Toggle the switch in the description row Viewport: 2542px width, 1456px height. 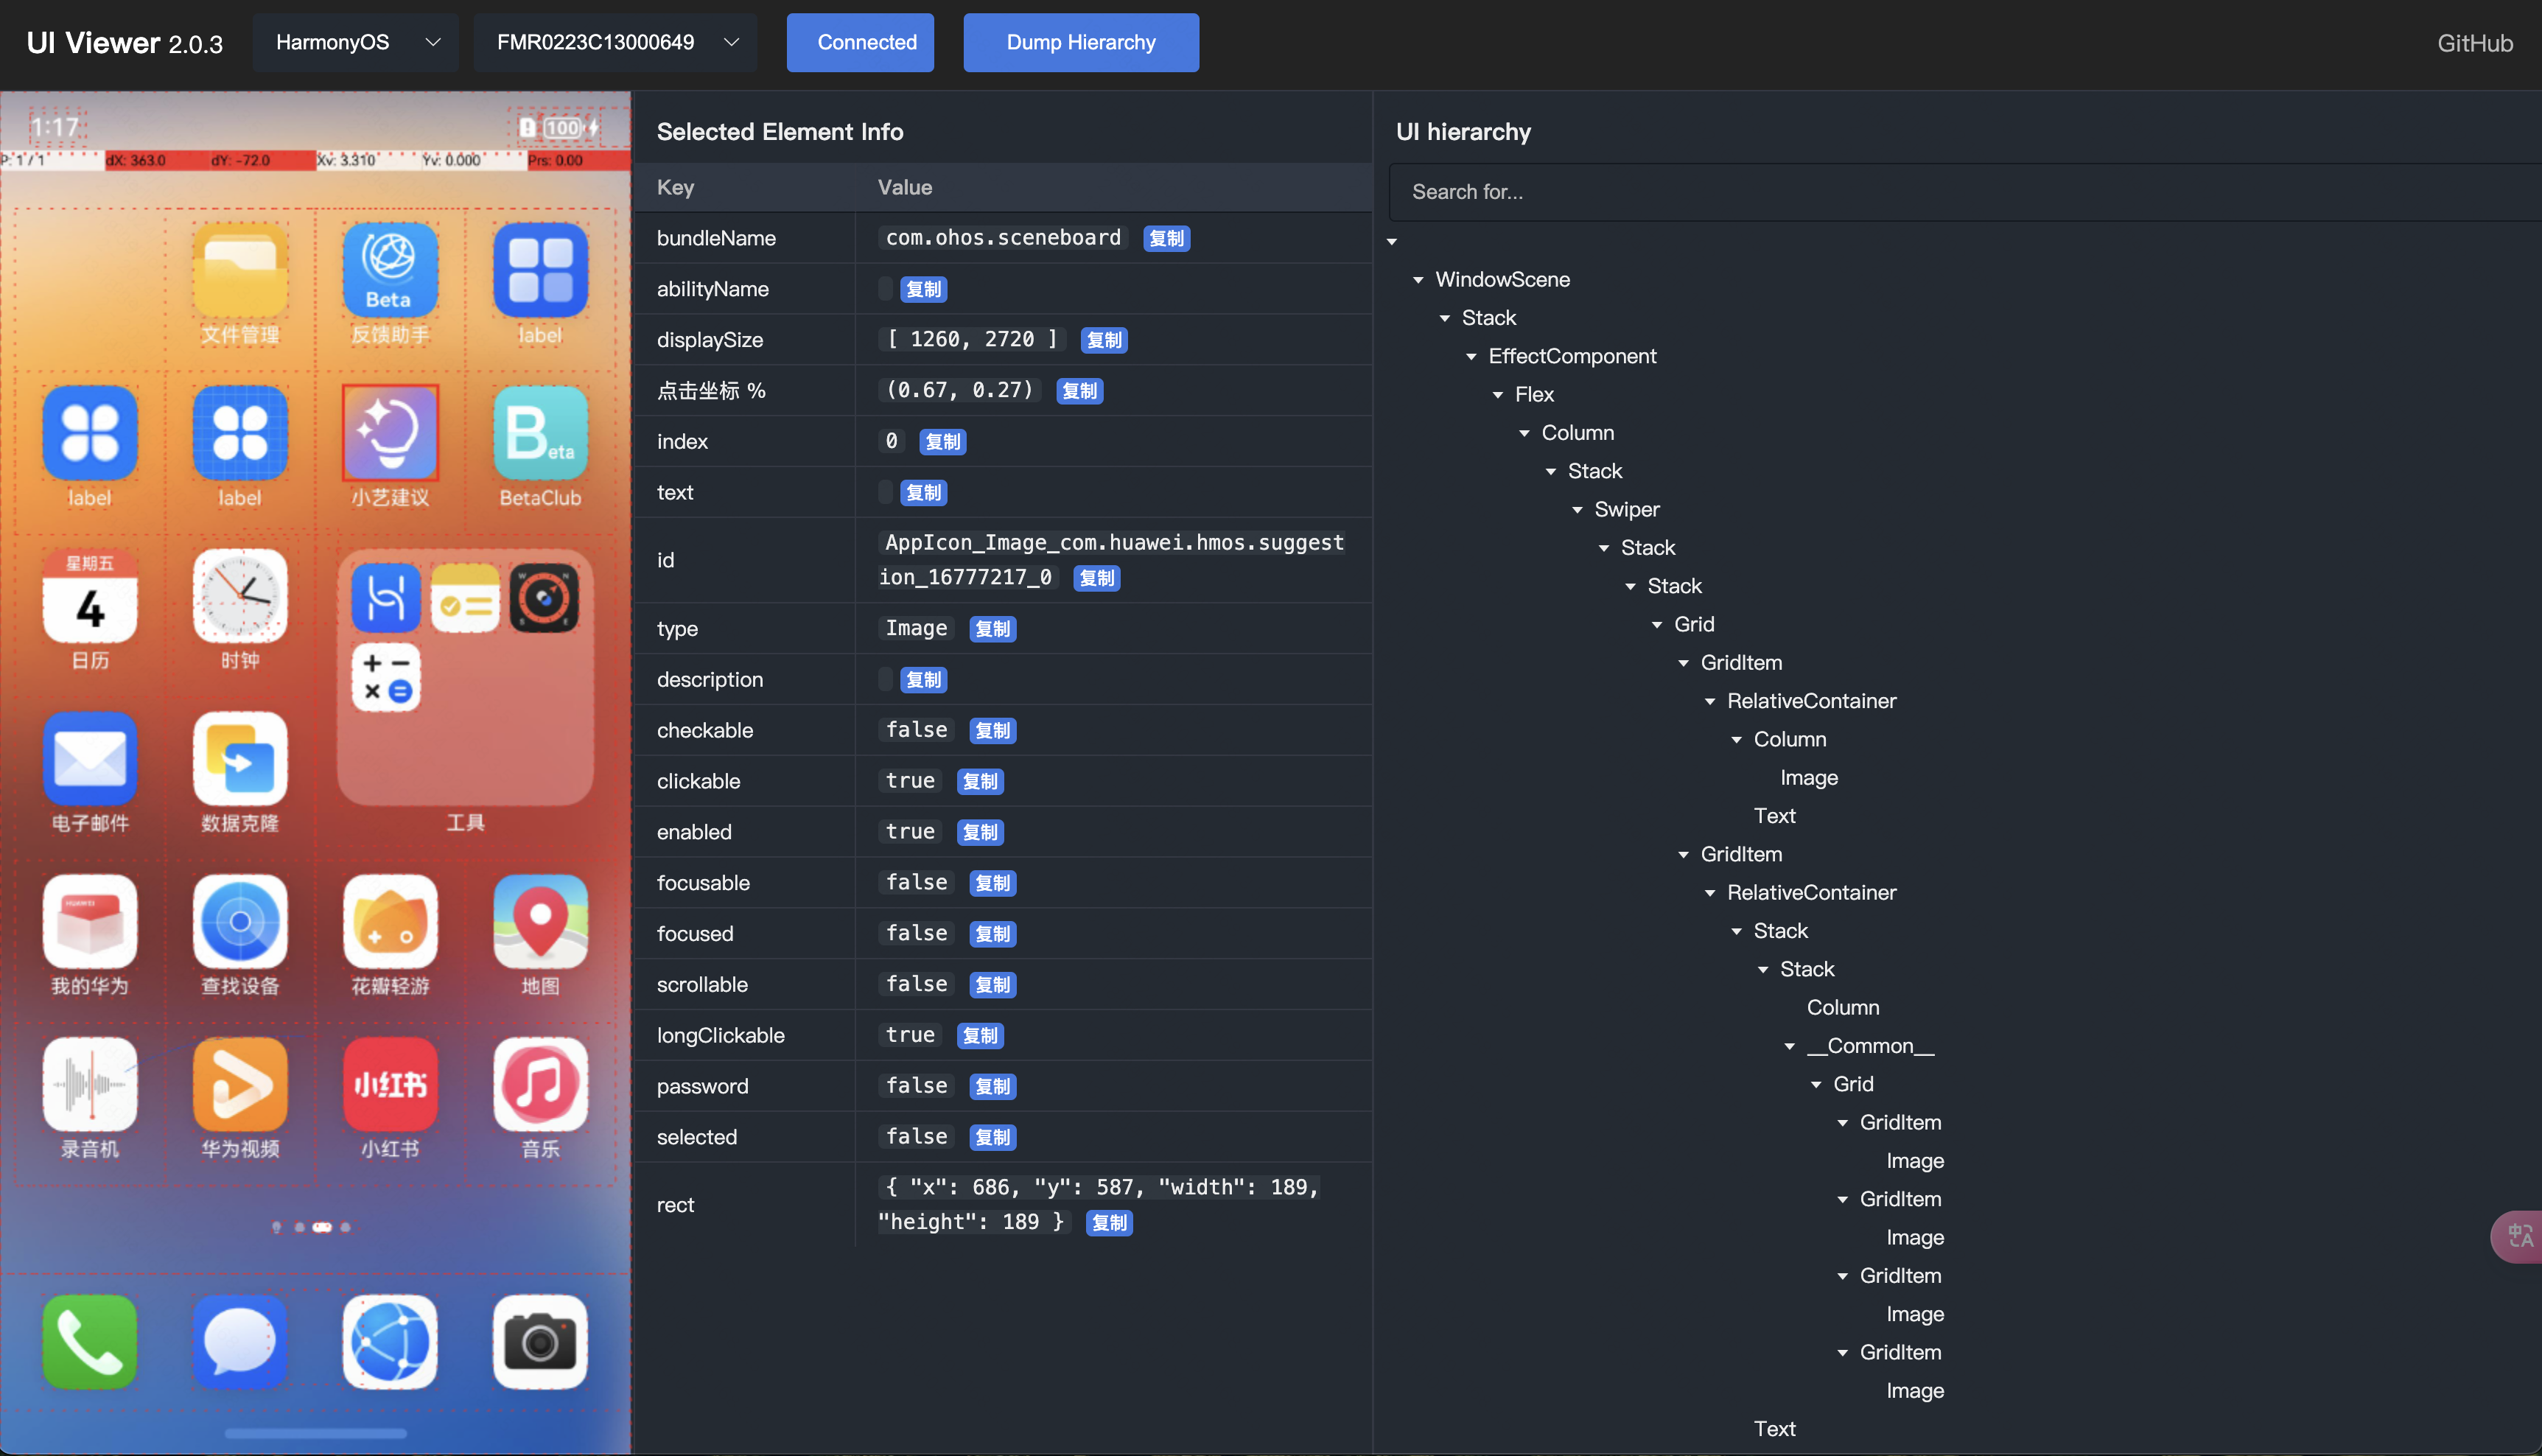click(x=884, y=679)
